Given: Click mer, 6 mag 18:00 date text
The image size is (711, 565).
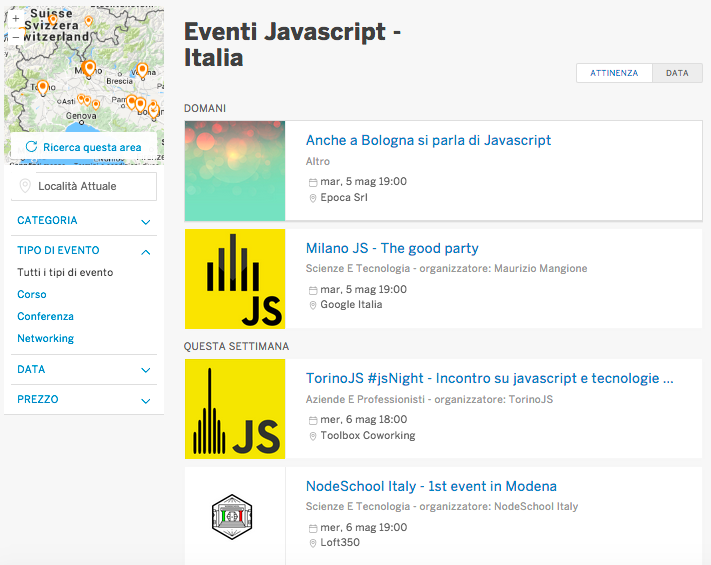Looking at the screenshot, I should 364,419.
